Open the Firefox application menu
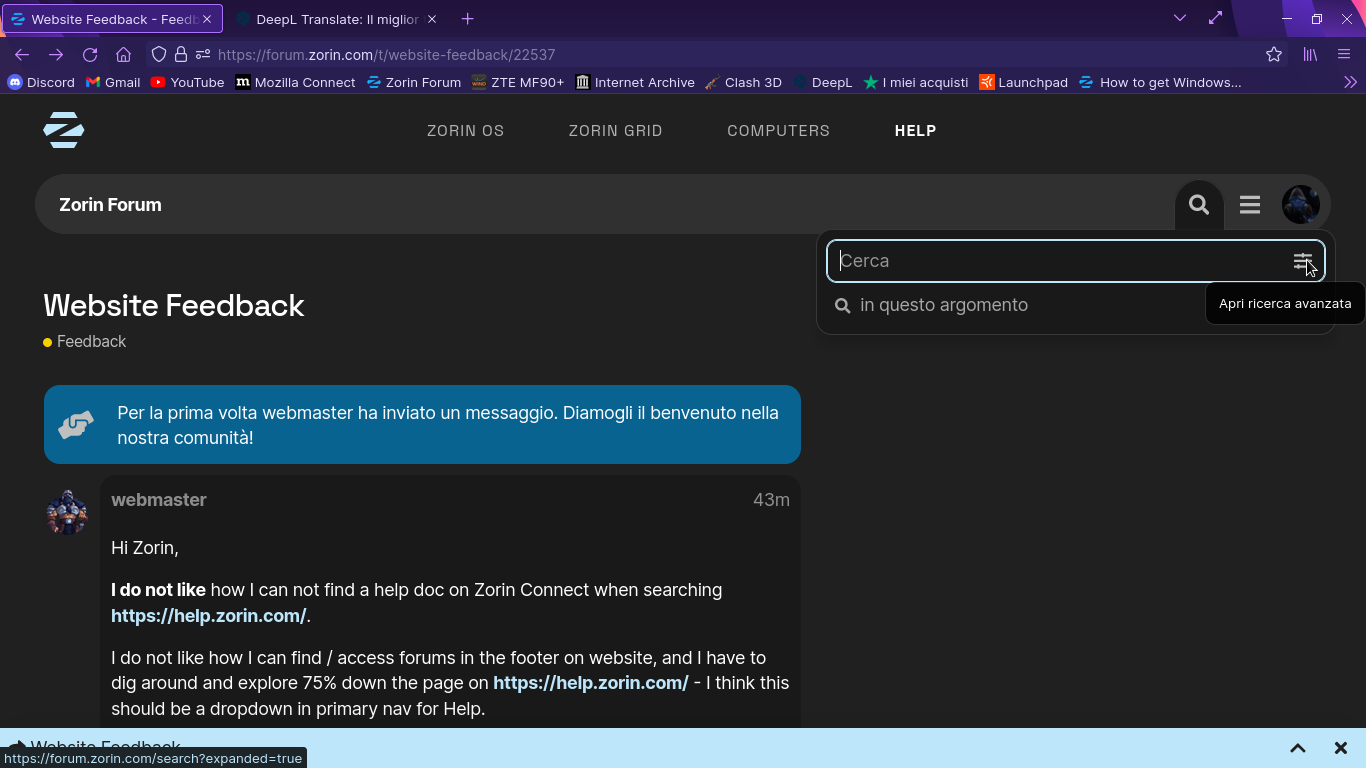The height and width of the screenshot is (768, 1366). pos(1344,55)
